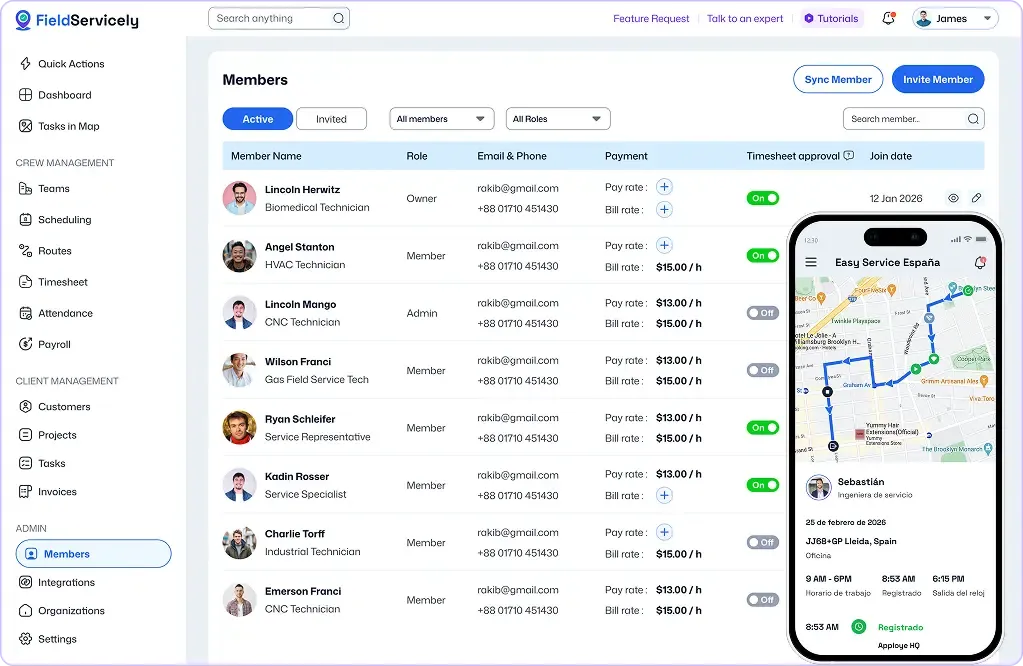Open the James account menu
The width and height of the screenshot is (1023, 666).
954,17
